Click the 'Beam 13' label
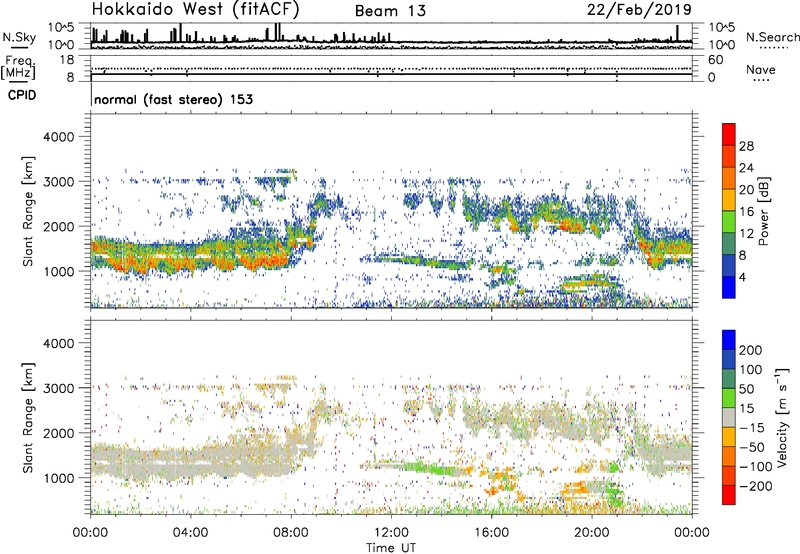The width and height of the screenshot is (800, 554). click(x=390, y=11)
